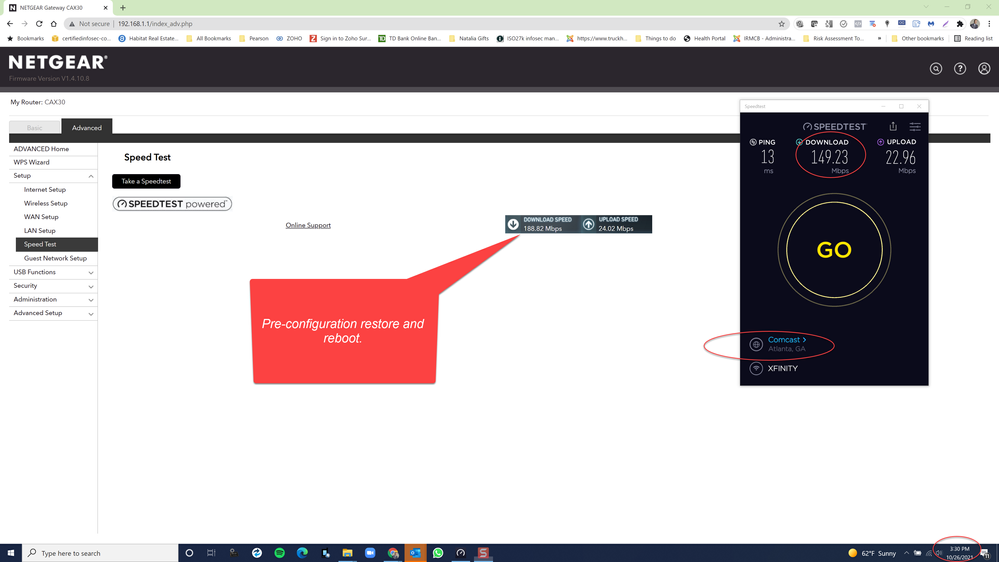
Task: Close the NETGEAR Gateway CAX30 tab
Action: click(105, 8)
